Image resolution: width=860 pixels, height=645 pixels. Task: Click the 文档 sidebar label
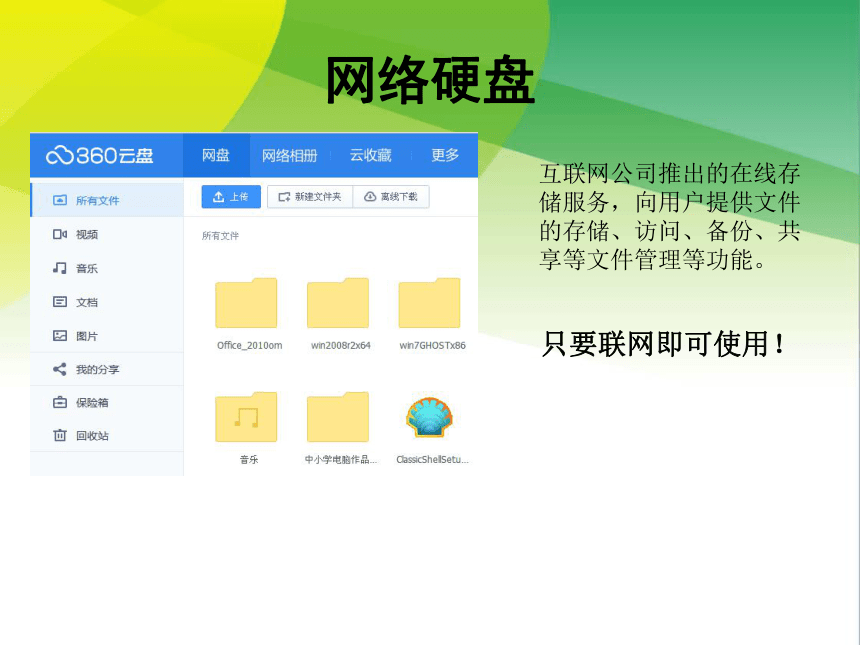click(87, 302)
